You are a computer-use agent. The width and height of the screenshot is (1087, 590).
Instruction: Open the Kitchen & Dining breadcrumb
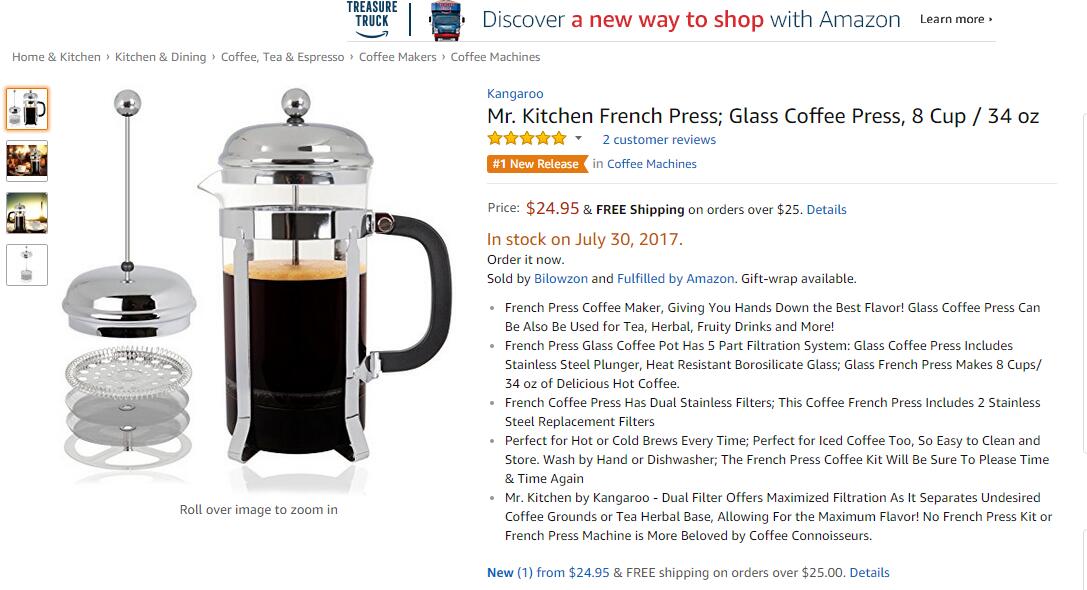click(161, 57)
